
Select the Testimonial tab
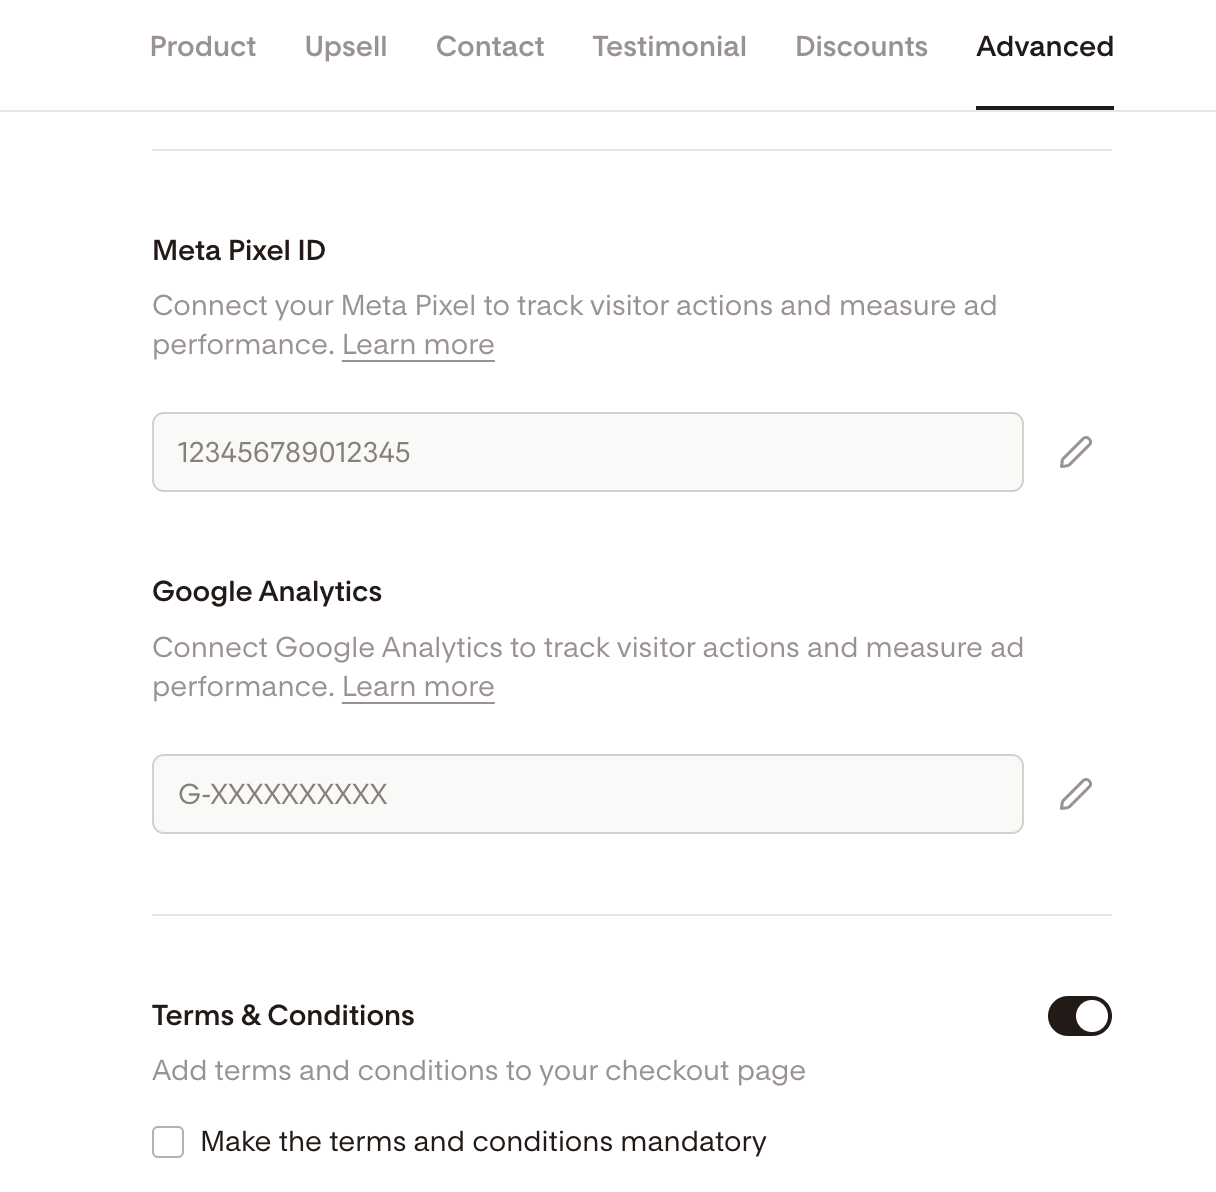[x=669, y=47]
